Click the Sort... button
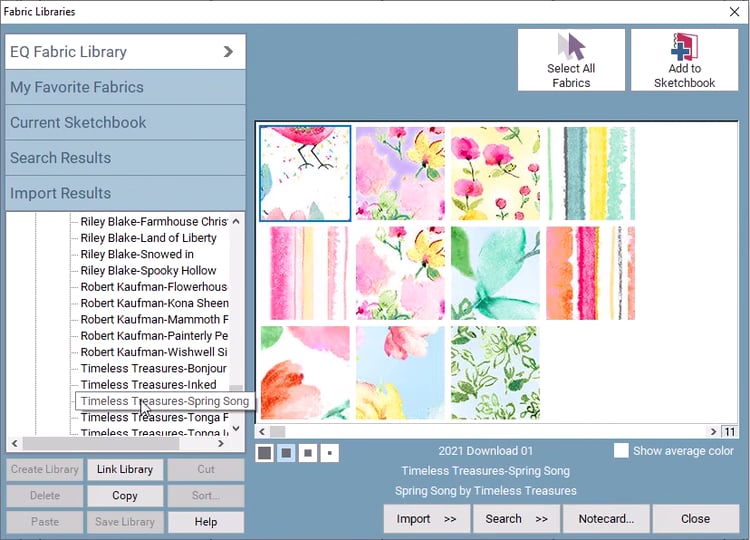Viewport: 750px width, 540px height. coord(206,496)
